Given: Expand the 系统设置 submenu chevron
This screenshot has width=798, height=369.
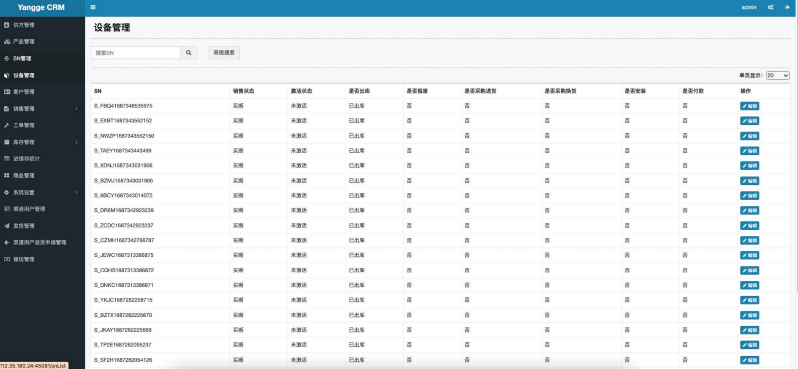Looking at the screenshot, I should (77, 192).
